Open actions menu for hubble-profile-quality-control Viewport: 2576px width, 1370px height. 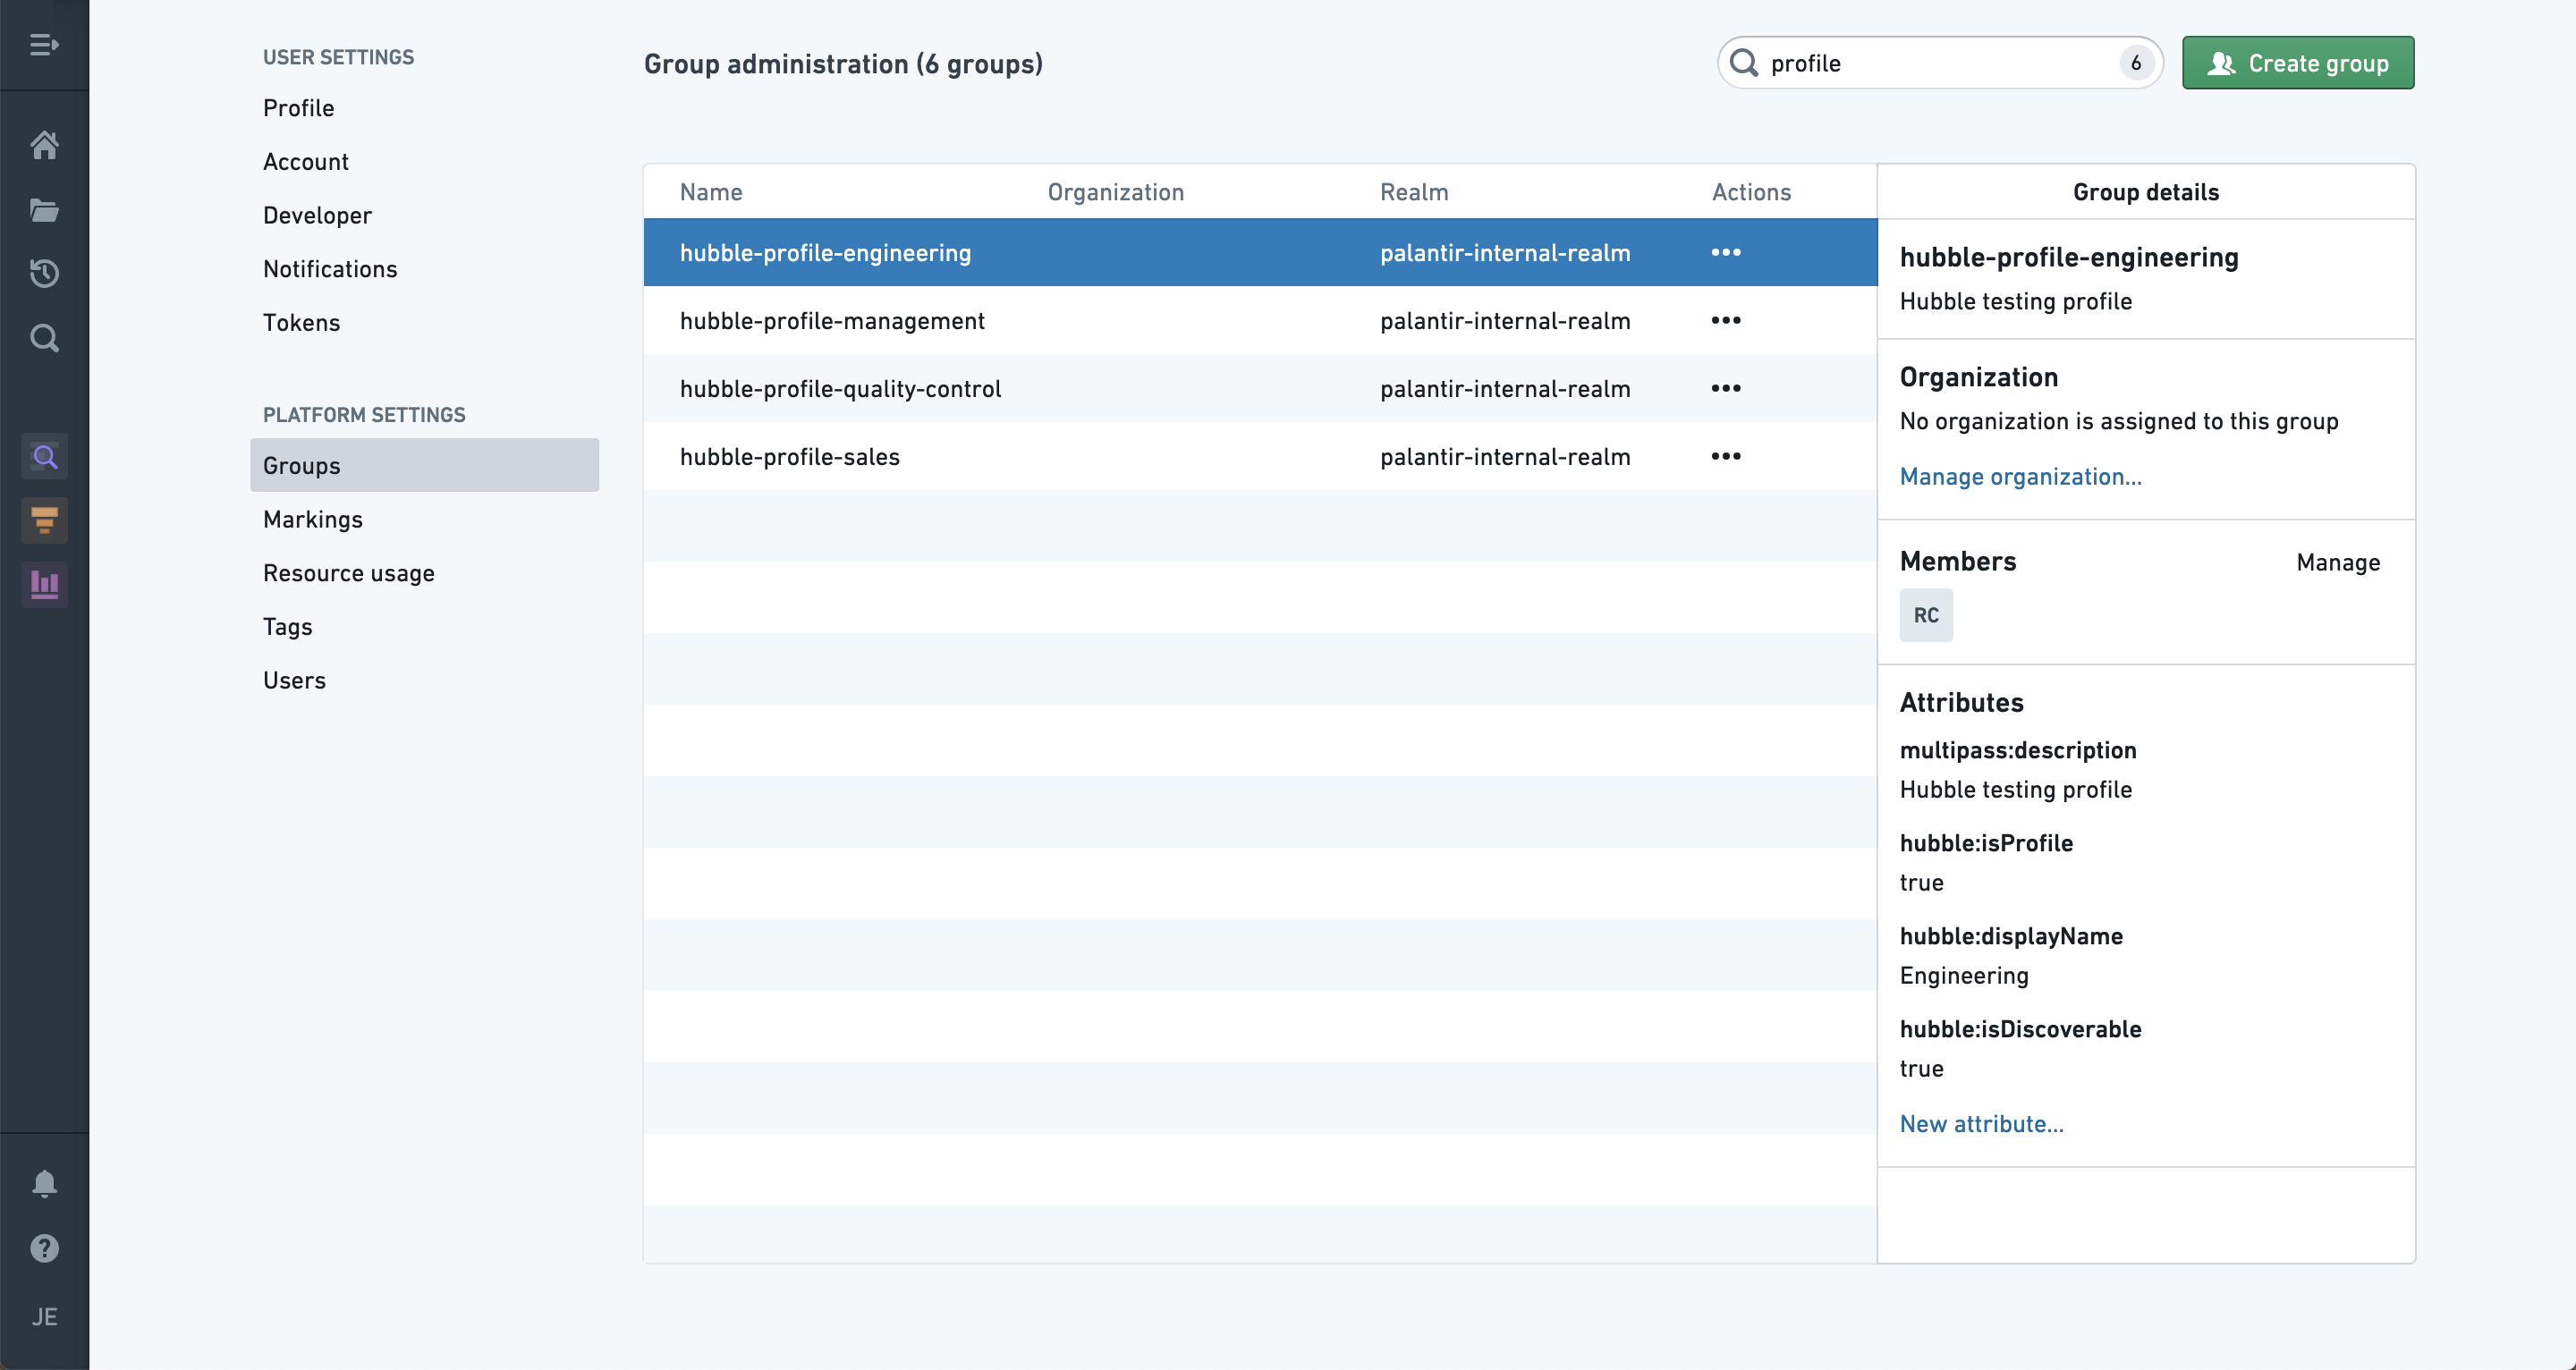[1726, 388]
